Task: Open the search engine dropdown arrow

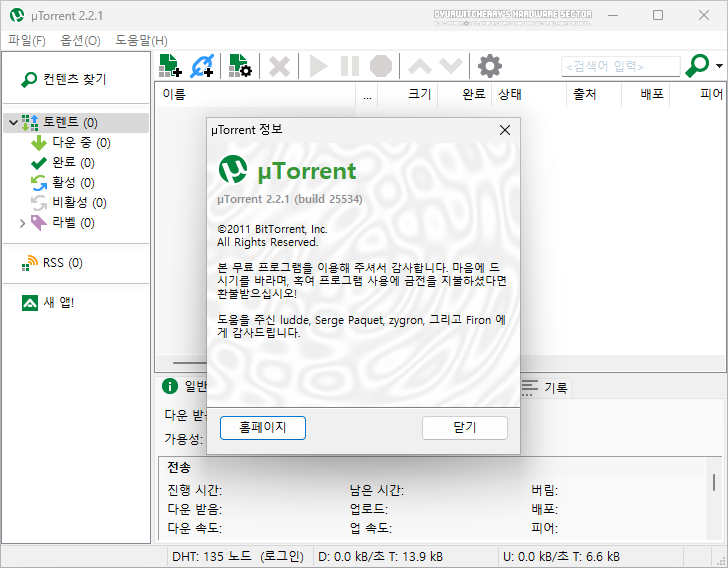Action: click(x=719, y=65)
